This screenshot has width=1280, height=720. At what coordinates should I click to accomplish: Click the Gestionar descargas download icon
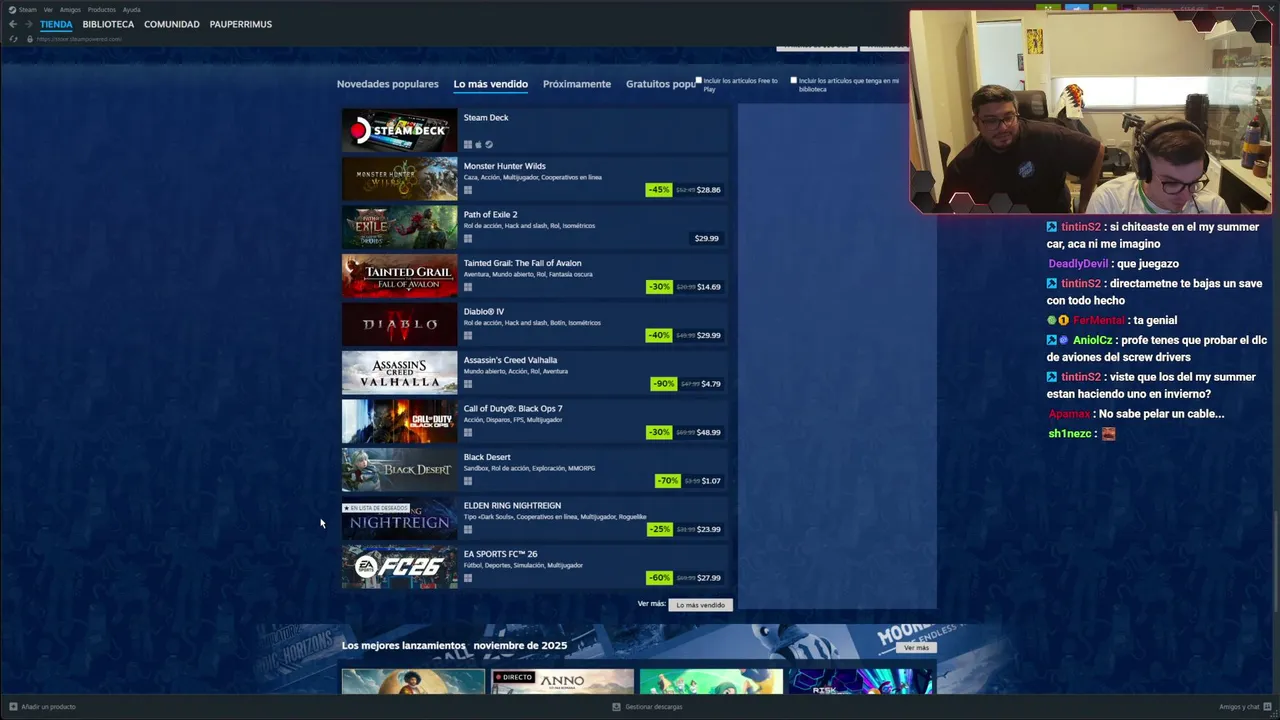click(x=617, y=707)
